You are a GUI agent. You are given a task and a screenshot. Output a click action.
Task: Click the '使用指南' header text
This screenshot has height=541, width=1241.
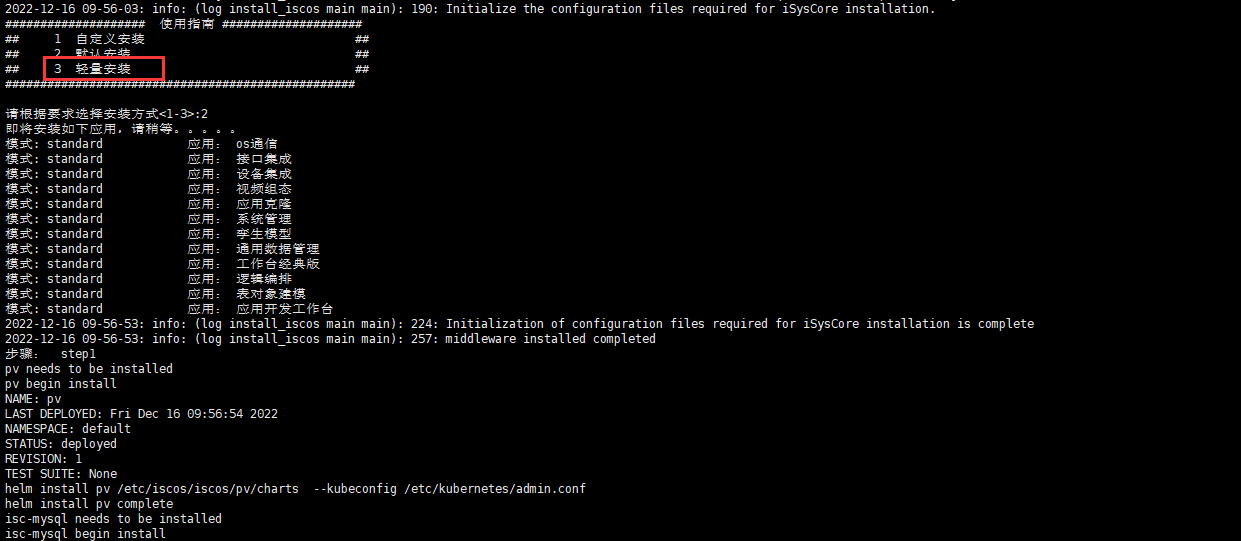click(x=187, y=24)
